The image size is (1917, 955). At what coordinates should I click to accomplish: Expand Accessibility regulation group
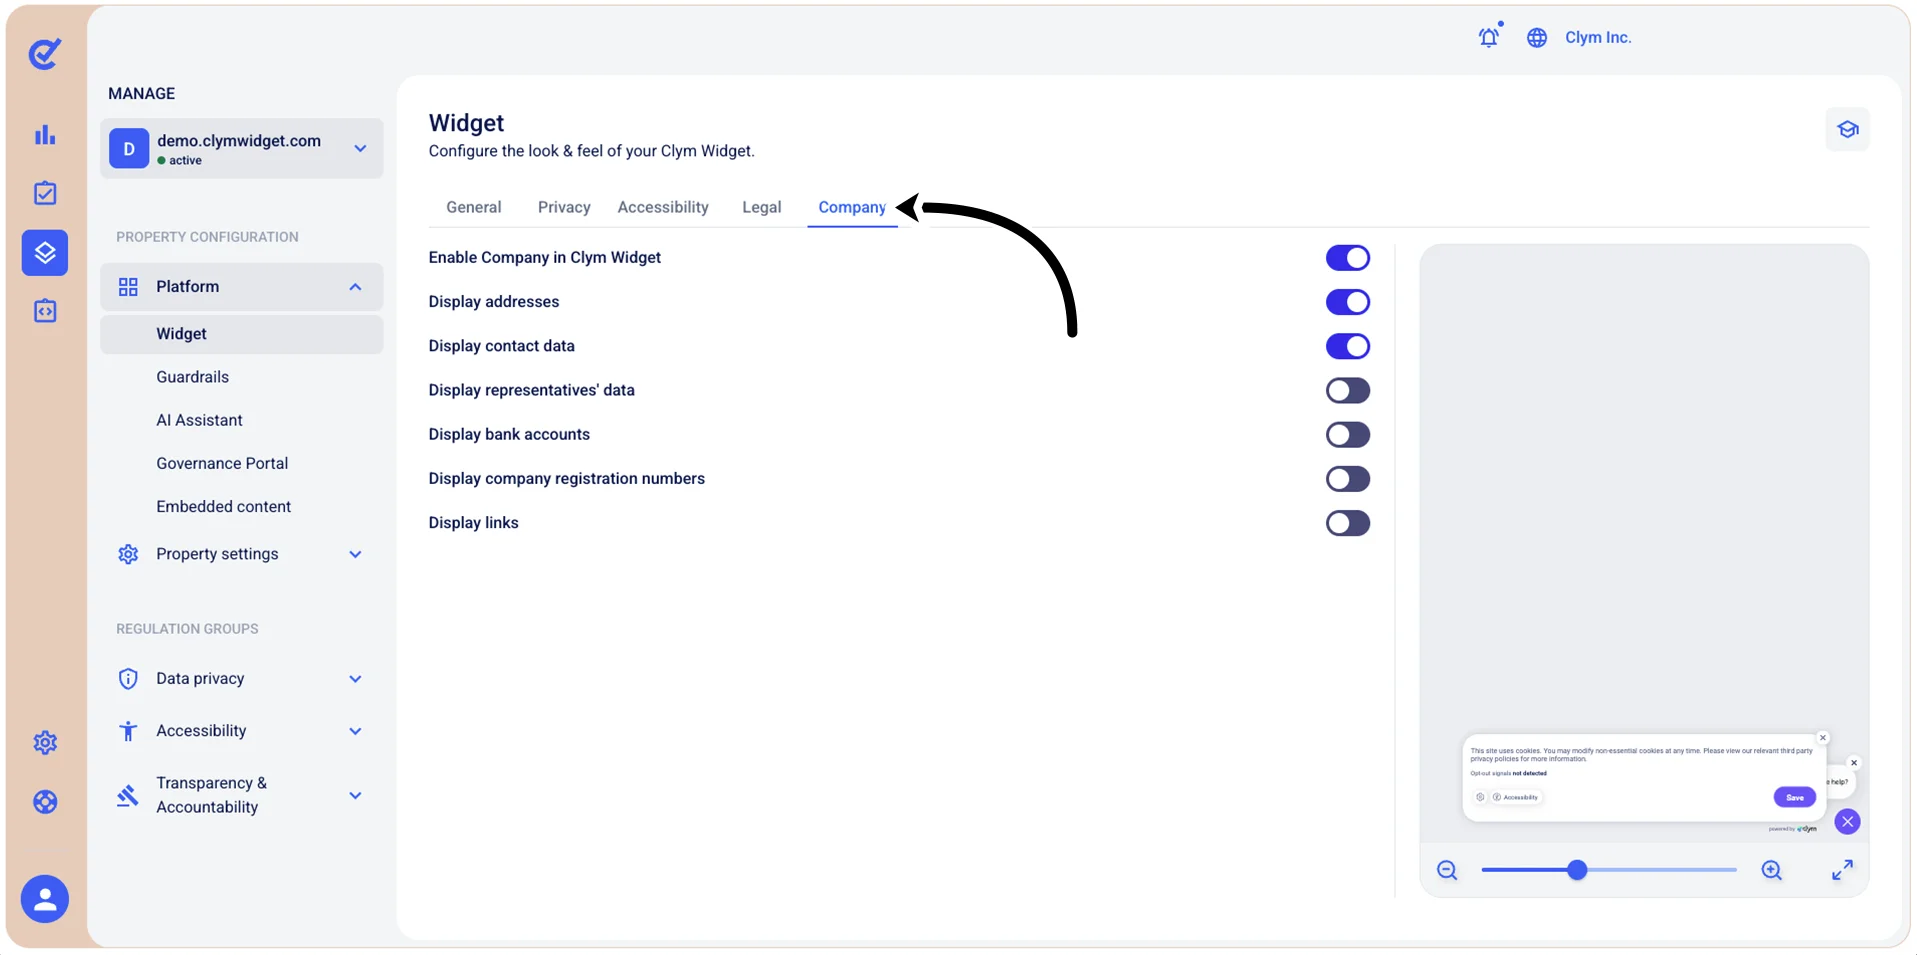[241, 731]
